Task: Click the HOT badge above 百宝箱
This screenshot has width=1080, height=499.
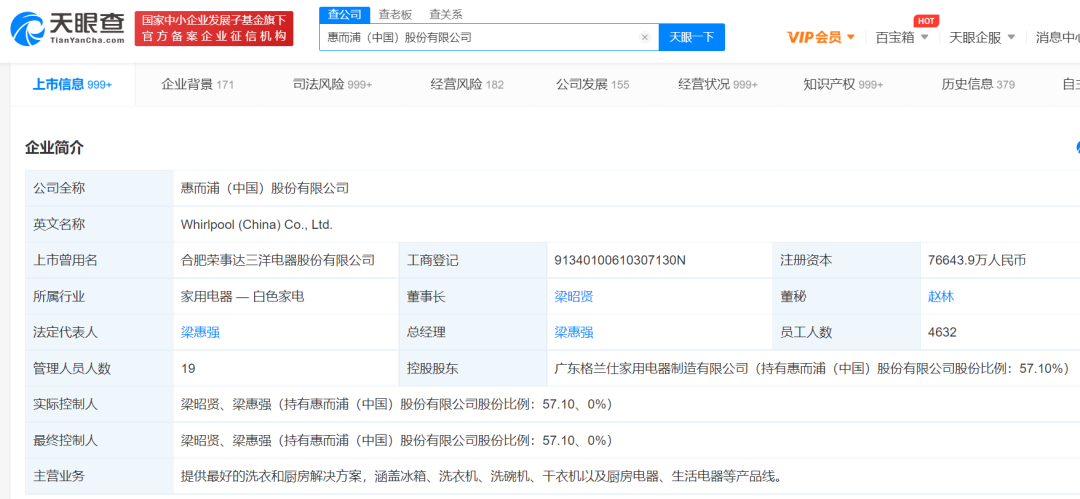Action: (926, 21)
